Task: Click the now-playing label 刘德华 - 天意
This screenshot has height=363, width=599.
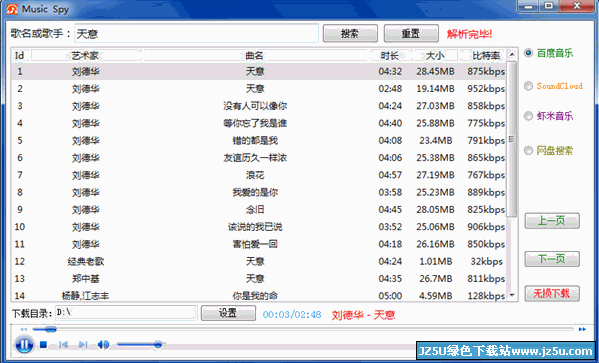Action: [x=363, y=315]
